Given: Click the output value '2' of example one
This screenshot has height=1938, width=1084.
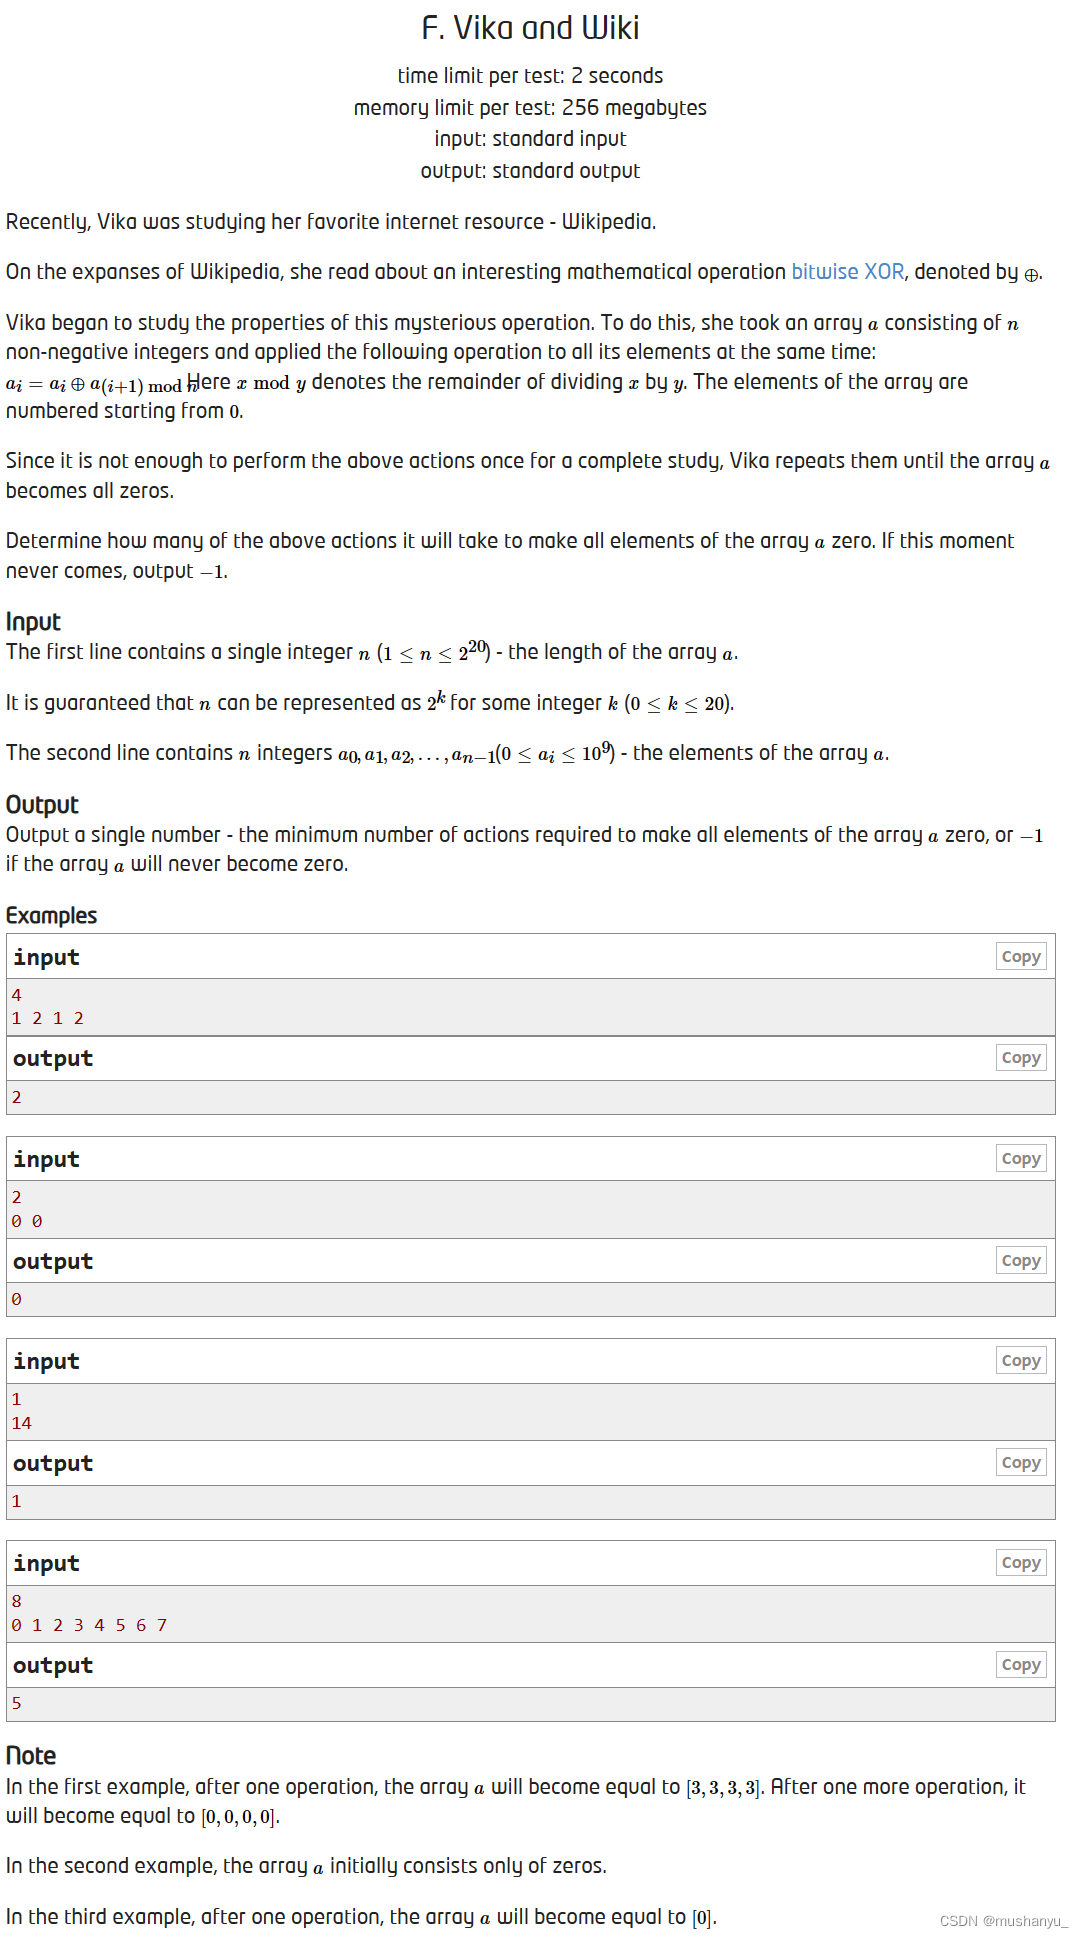Looking at the screenshot, I should pyautogui.click(x=15, y=1096).
